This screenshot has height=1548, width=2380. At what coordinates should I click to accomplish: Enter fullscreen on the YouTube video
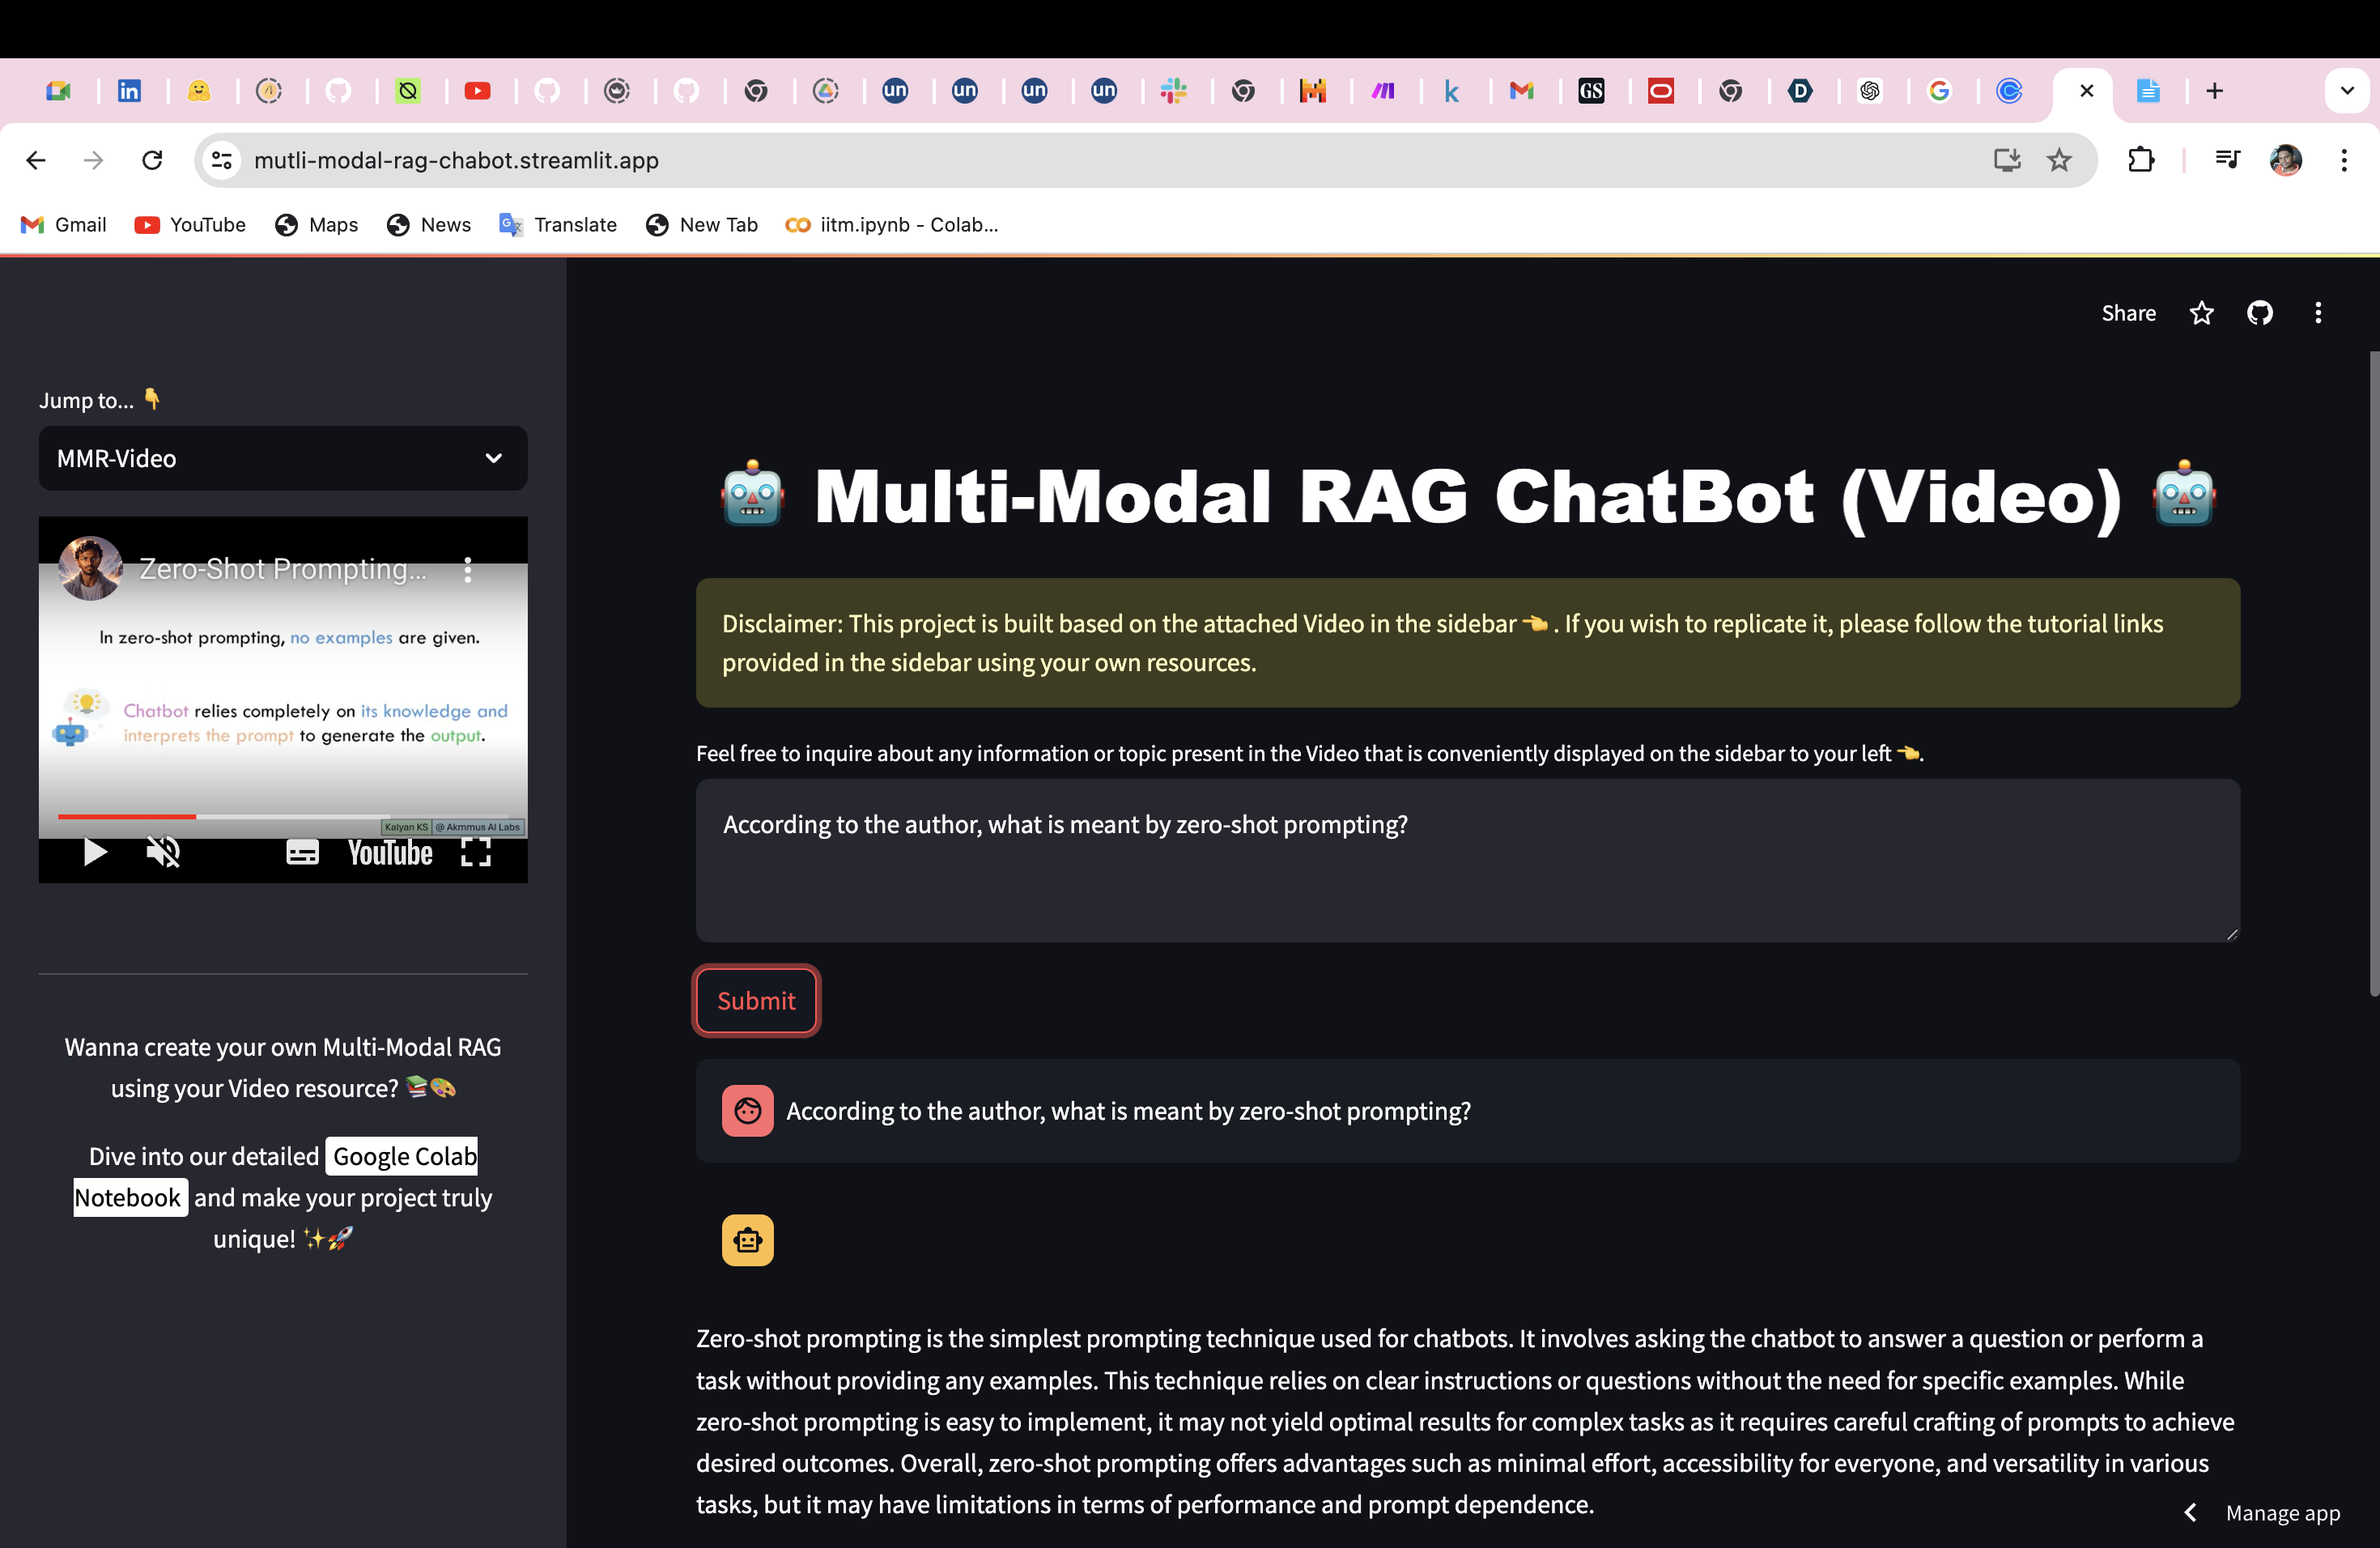click(476, 852)
